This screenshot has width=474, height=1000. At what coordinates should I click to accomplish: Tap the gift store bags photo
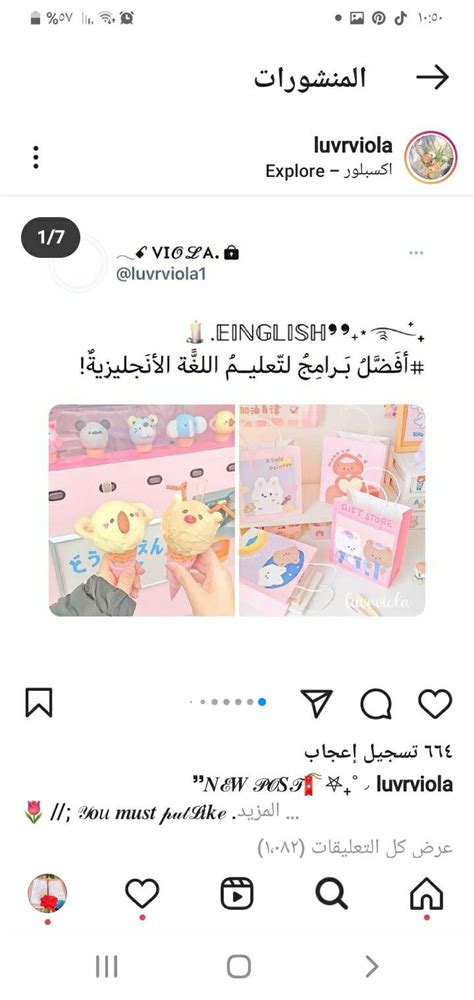(x=332, y=510)
